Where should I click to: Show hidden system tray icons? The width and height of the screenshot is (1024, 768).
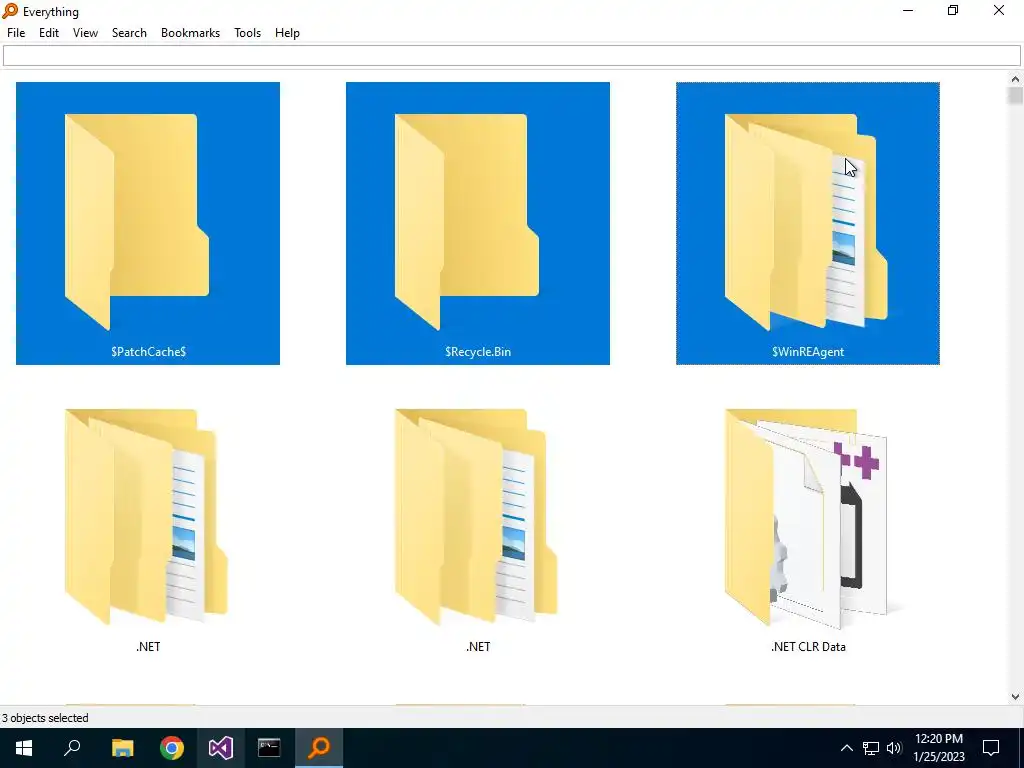846,748
